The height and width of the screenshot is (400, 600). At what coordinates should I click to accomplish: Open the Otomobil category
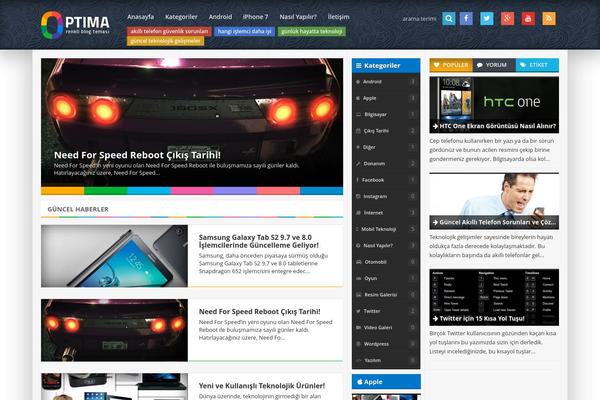(386, 262)
